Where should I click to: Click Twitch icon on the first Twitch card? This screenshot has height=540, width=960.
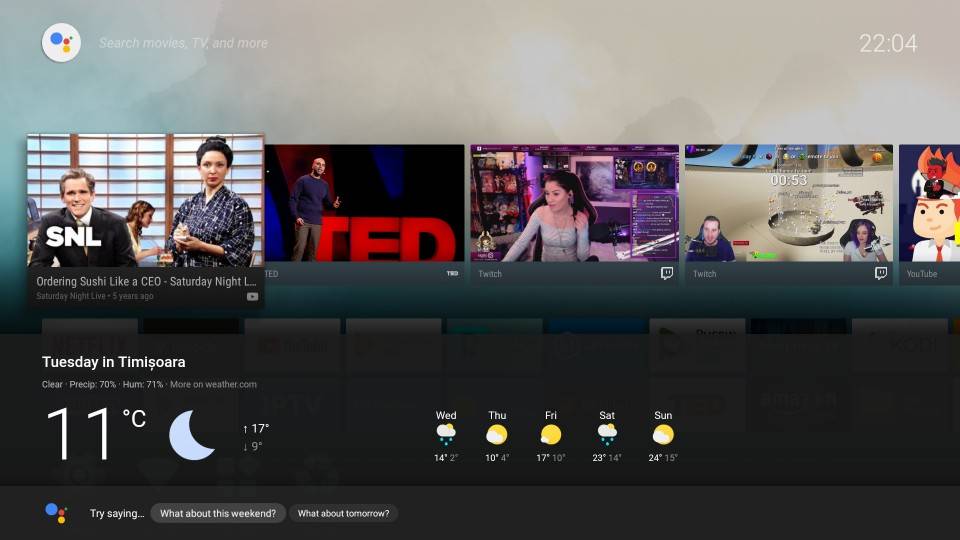[667, 273]
